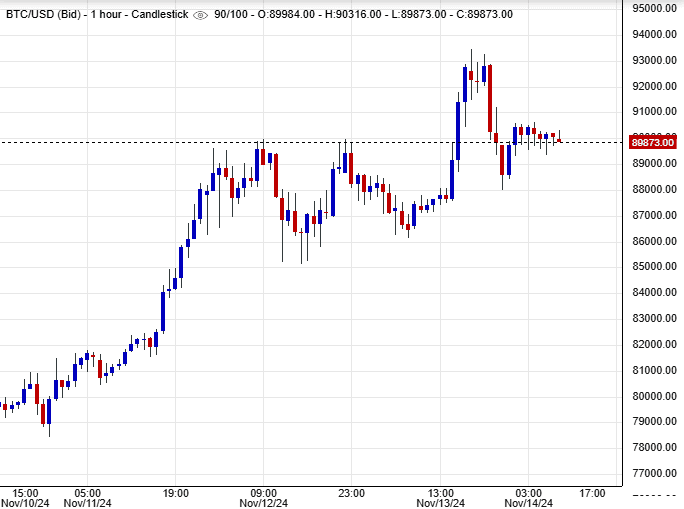The image size is (684, 509).
Task: Select the 15:00 Nov/10/24 time label
Action: tap(24, 498)
